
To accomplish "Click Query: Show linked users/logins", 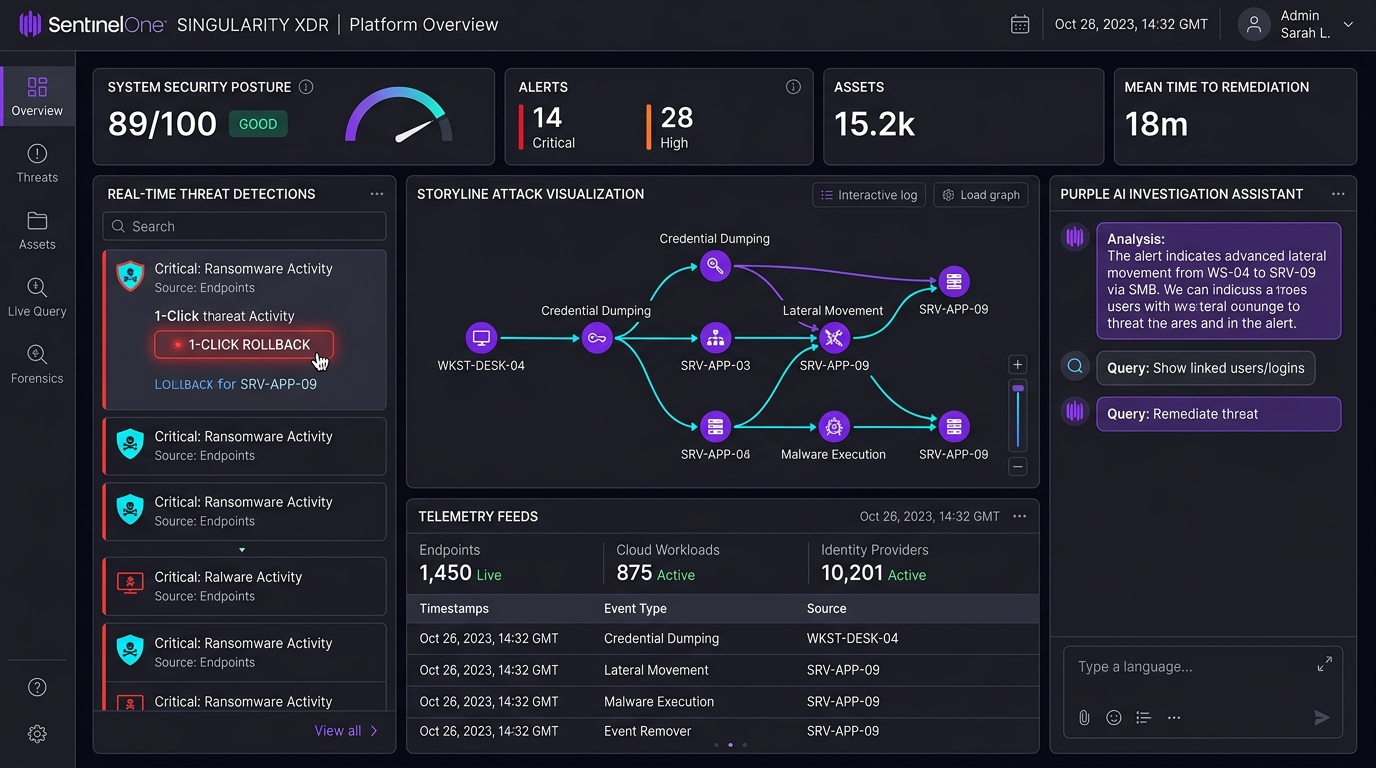I will tap(1206, 368).
